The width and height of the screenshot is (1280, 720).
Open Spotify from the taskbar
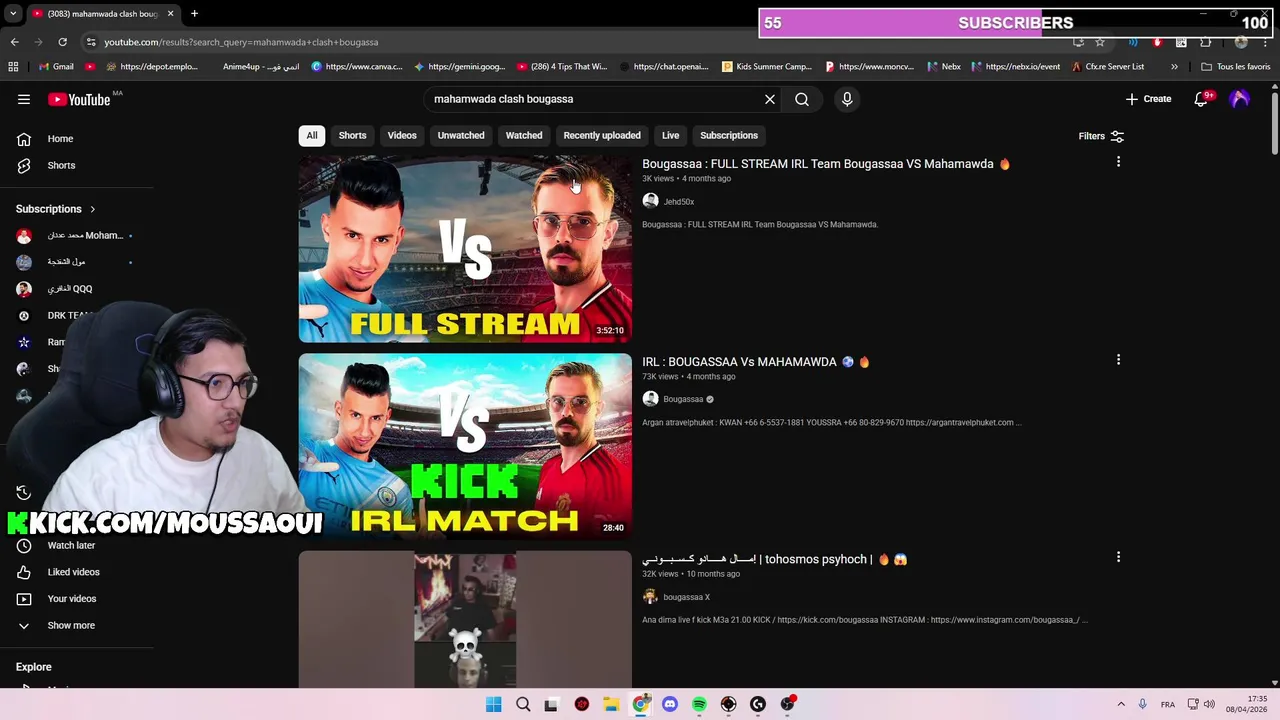point(699,704)
